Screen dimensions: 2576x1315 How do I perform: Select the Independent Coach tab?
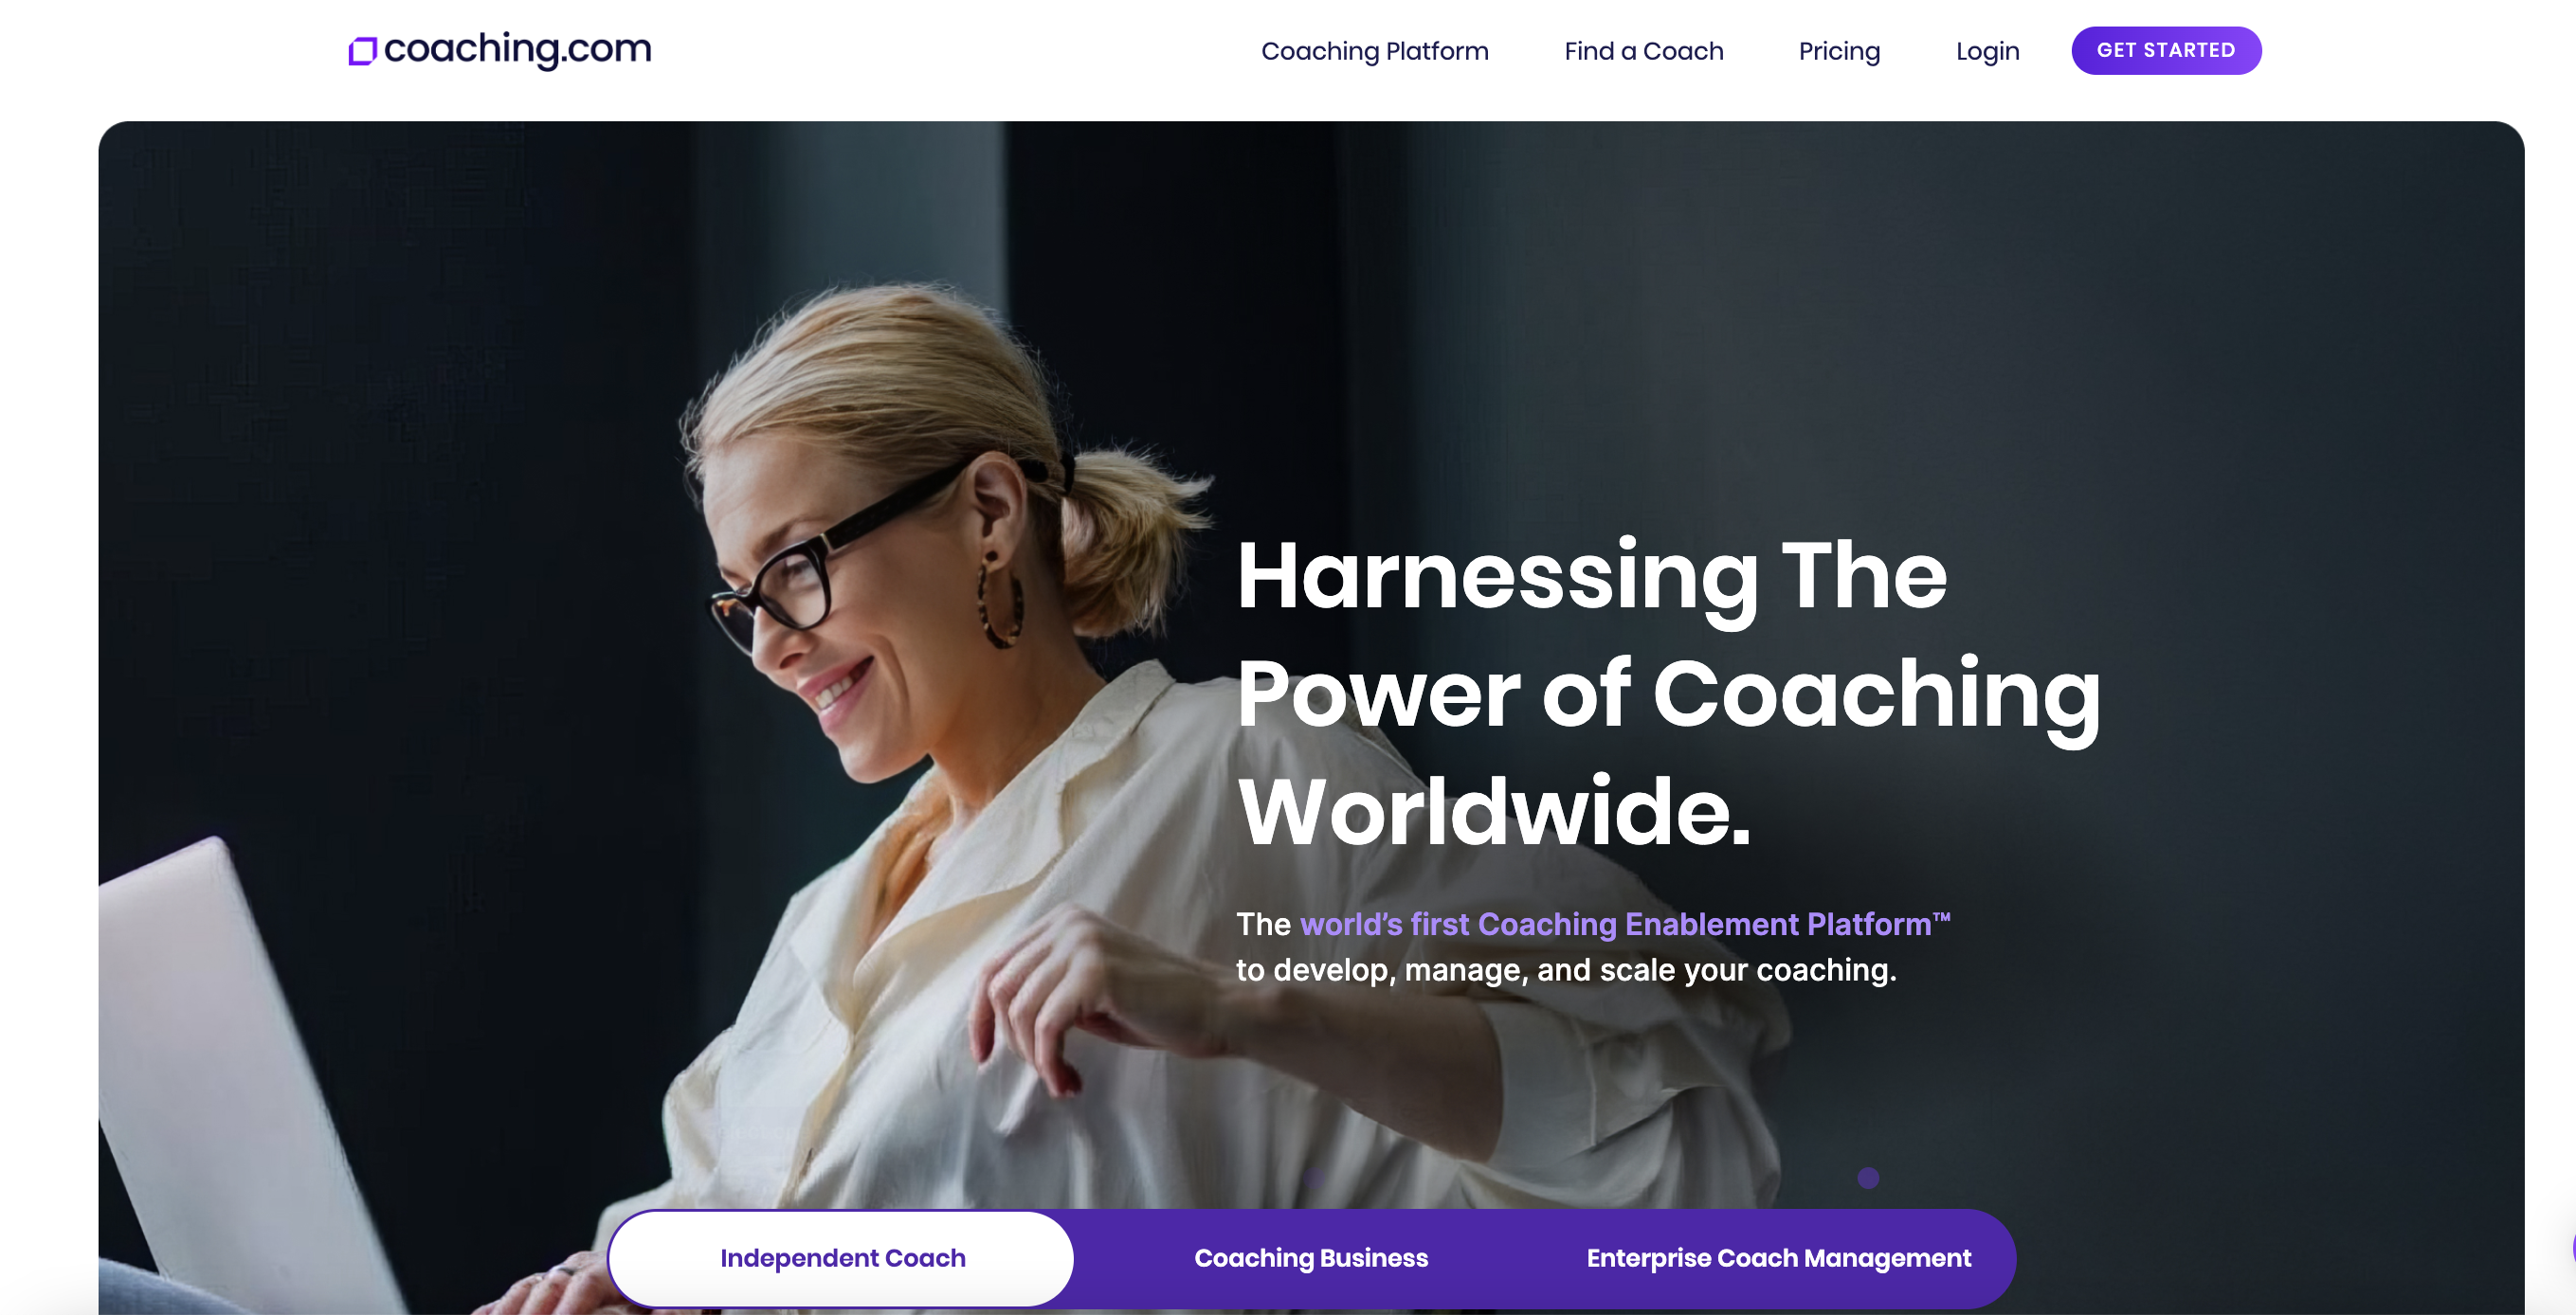pos(842,1258)
